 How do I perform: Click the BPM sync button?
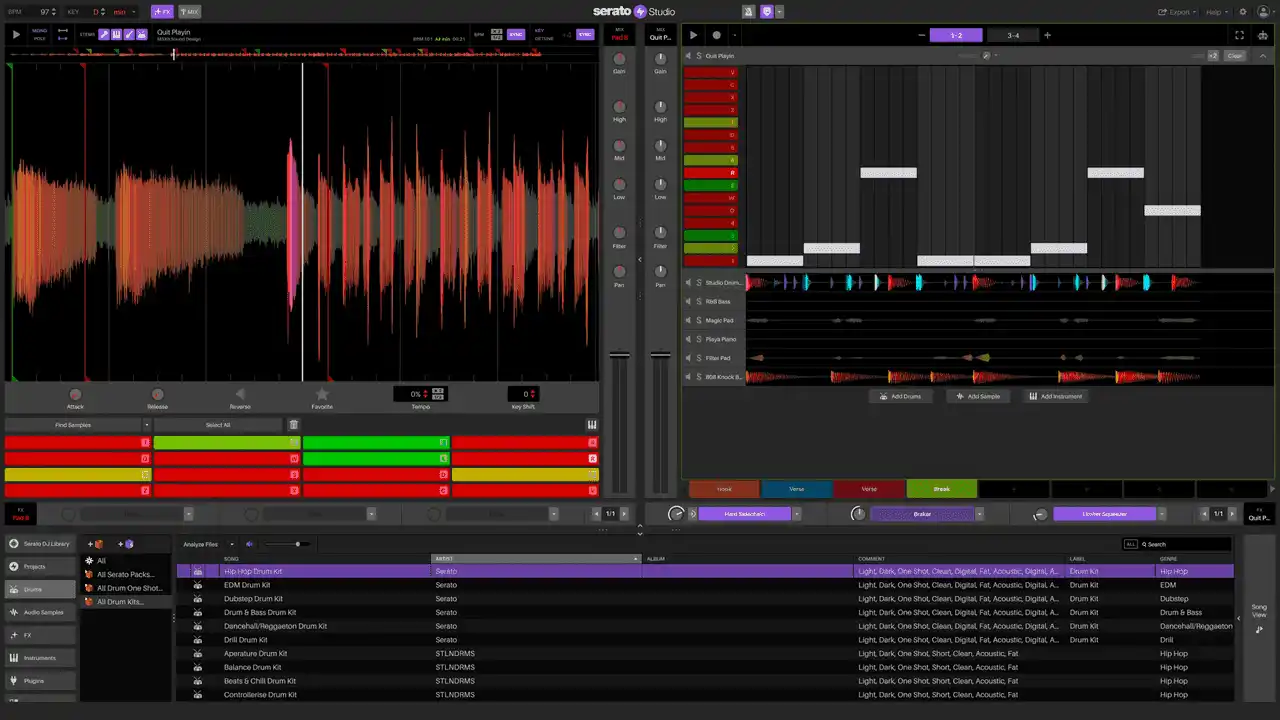pyautogui.click(x=516, y=34)
